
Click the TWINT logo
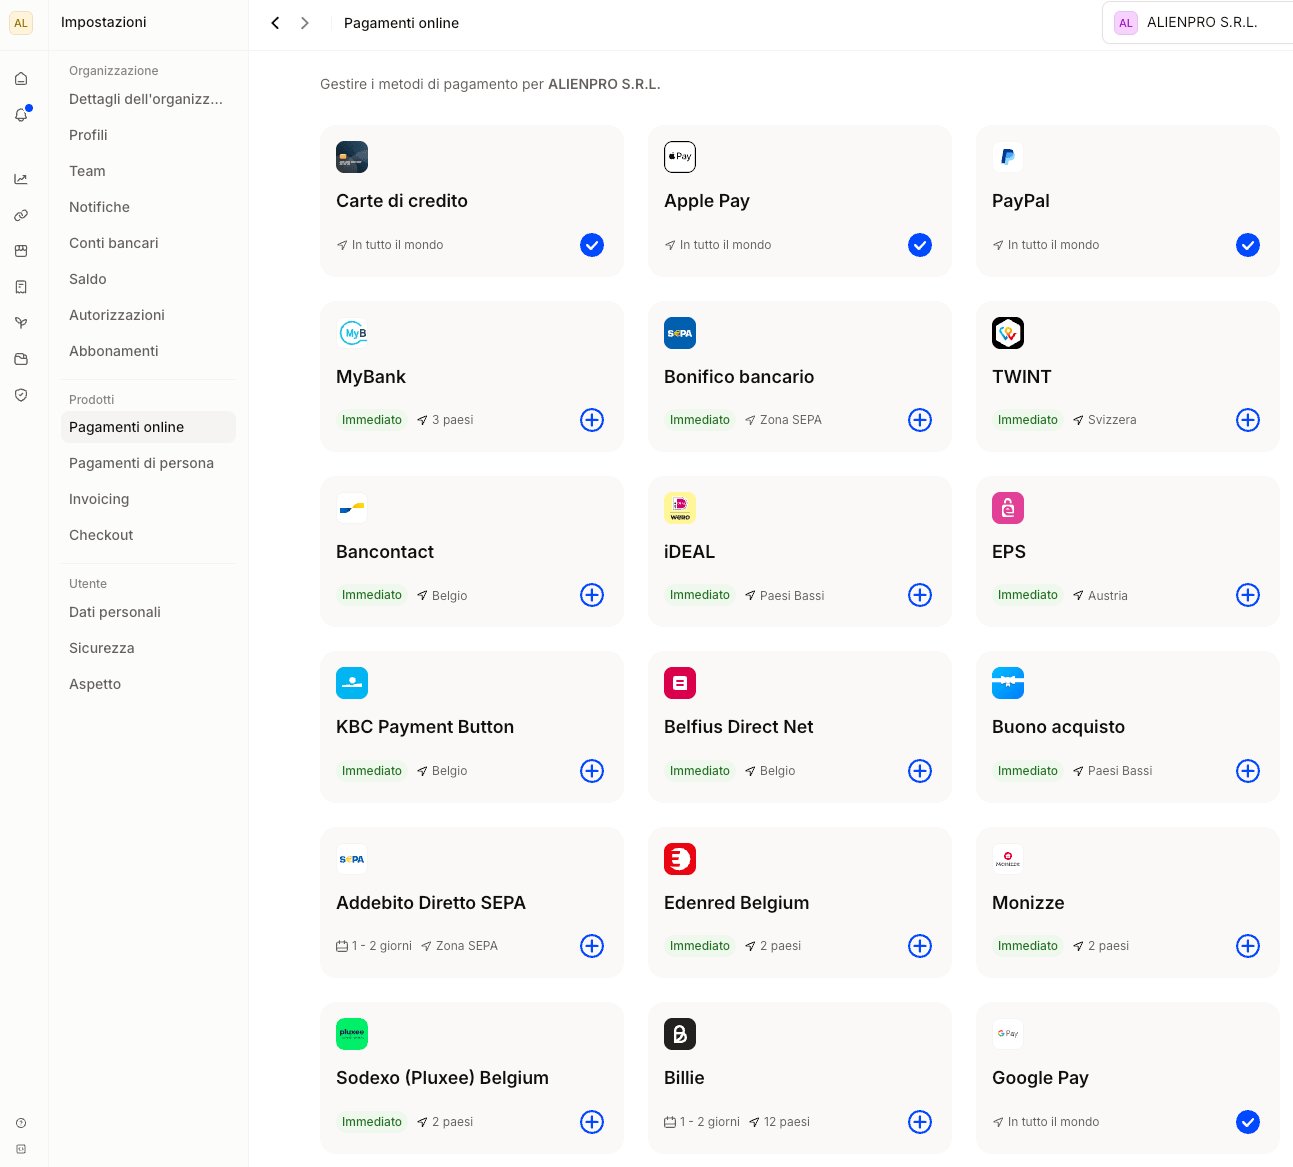1008,333
